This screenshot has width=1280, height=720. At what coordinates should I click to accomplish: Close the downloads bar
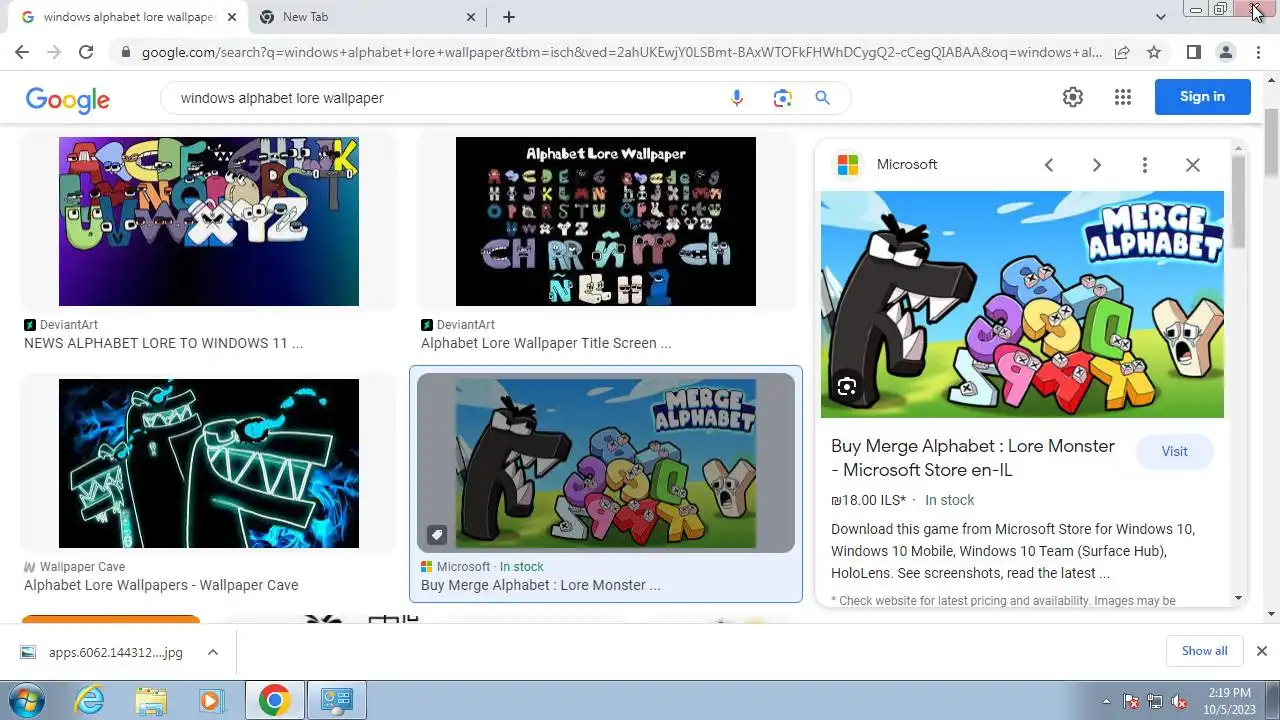pos(1262,651)
